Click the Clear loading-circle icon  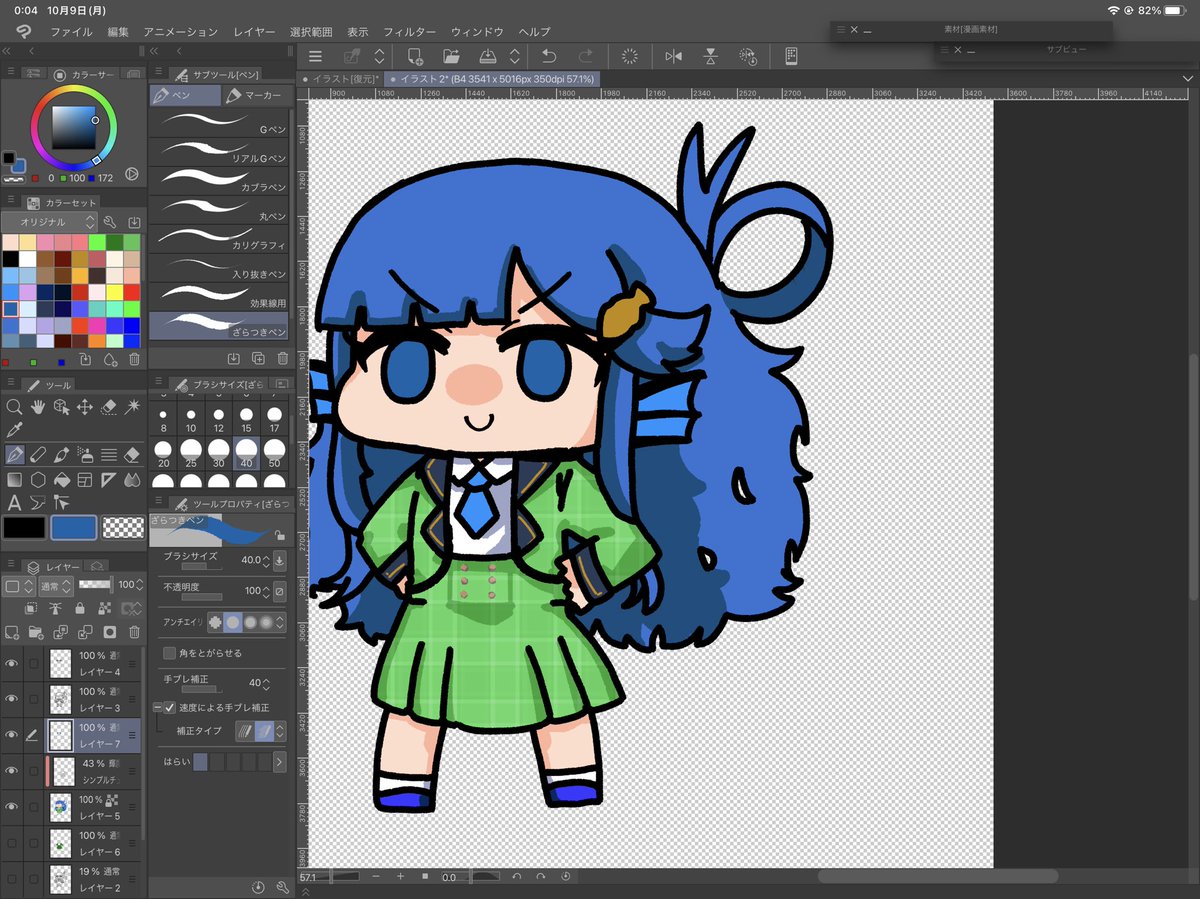tap(630, 57)
